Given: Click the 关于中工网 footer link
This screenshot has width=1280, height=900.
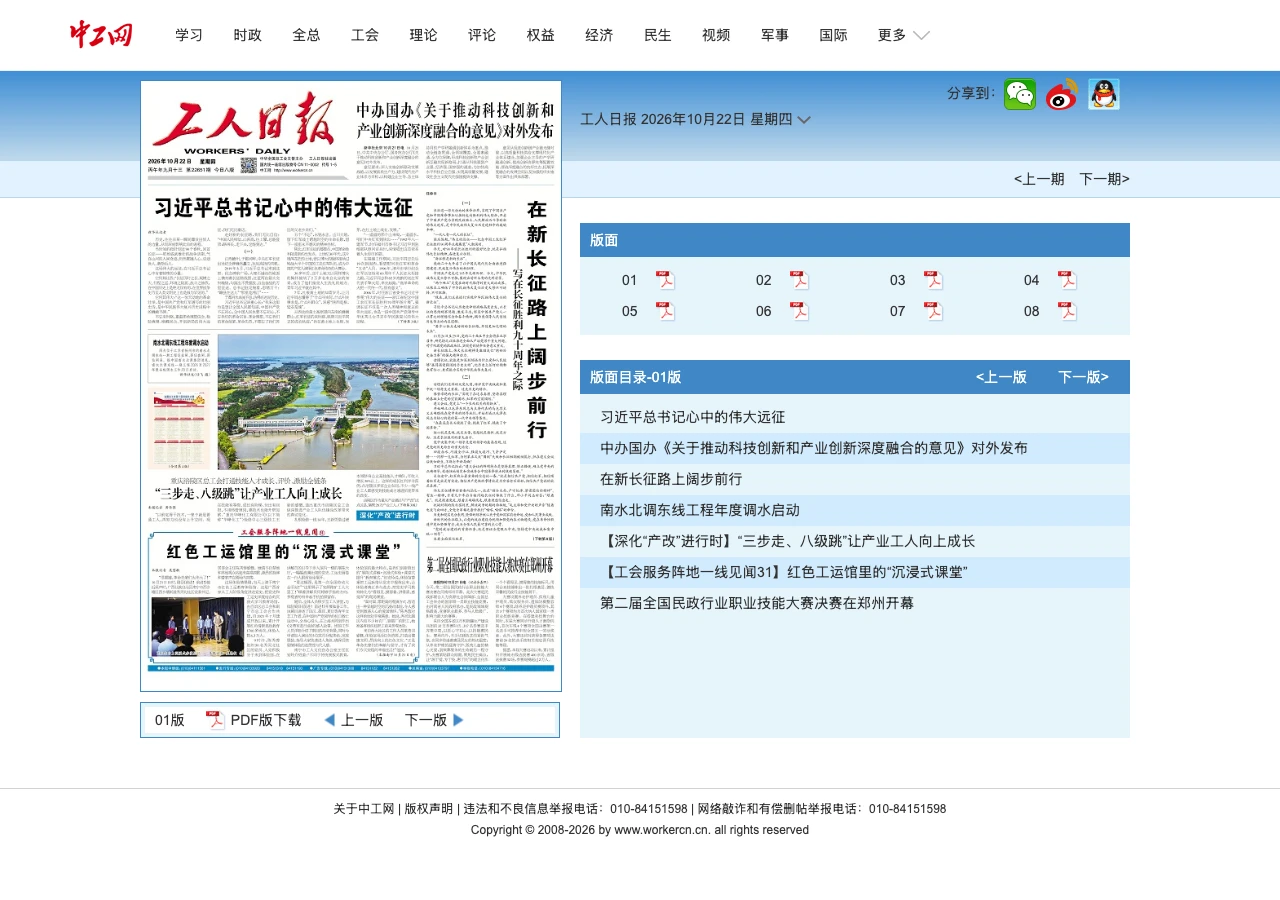Looking at the screenshot, I should pos(364,809).
